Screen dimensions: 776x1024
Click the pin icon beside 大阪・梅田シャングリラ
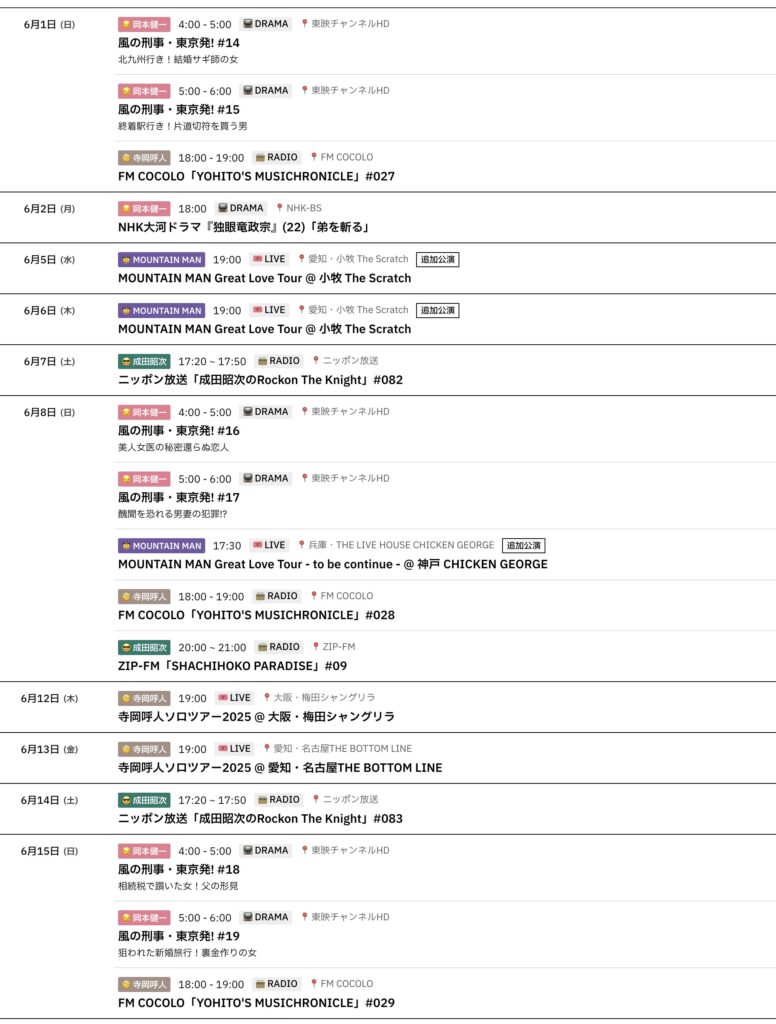click(267, 698)
